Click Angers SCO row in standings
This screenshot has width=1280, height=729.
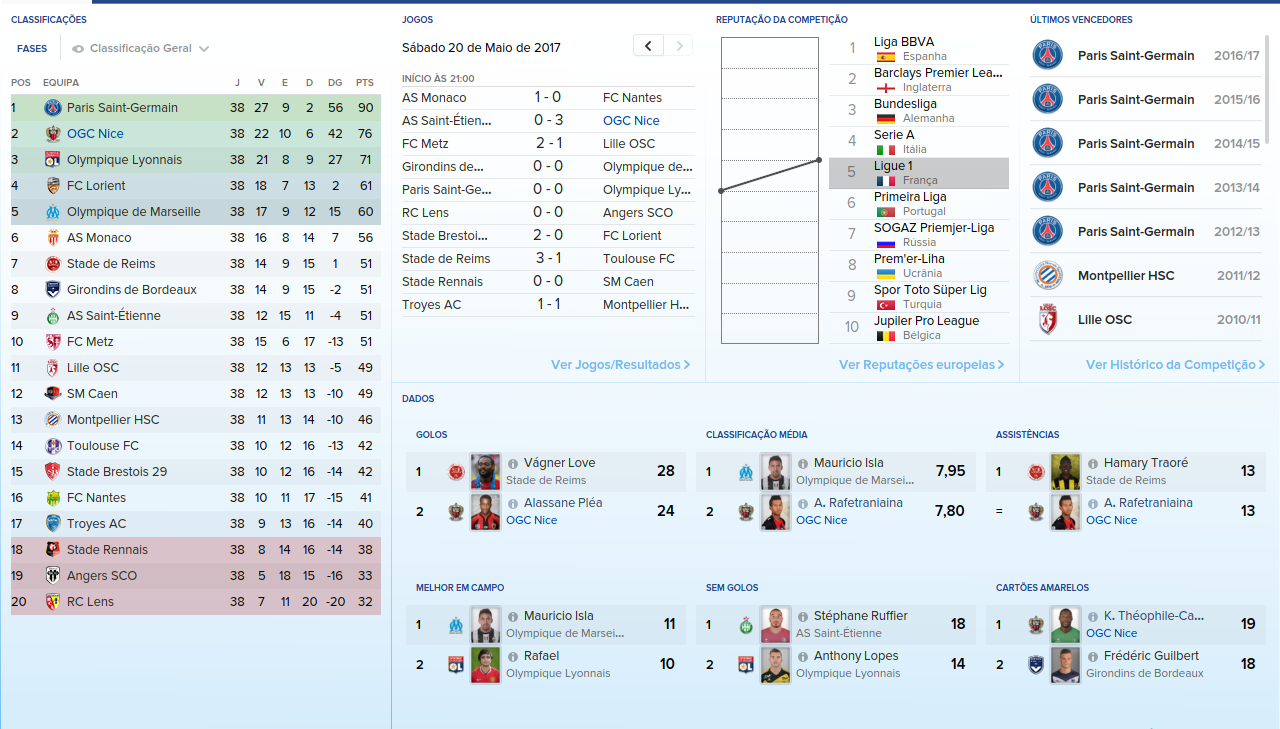pyautogui.click(x=196, y=575)
